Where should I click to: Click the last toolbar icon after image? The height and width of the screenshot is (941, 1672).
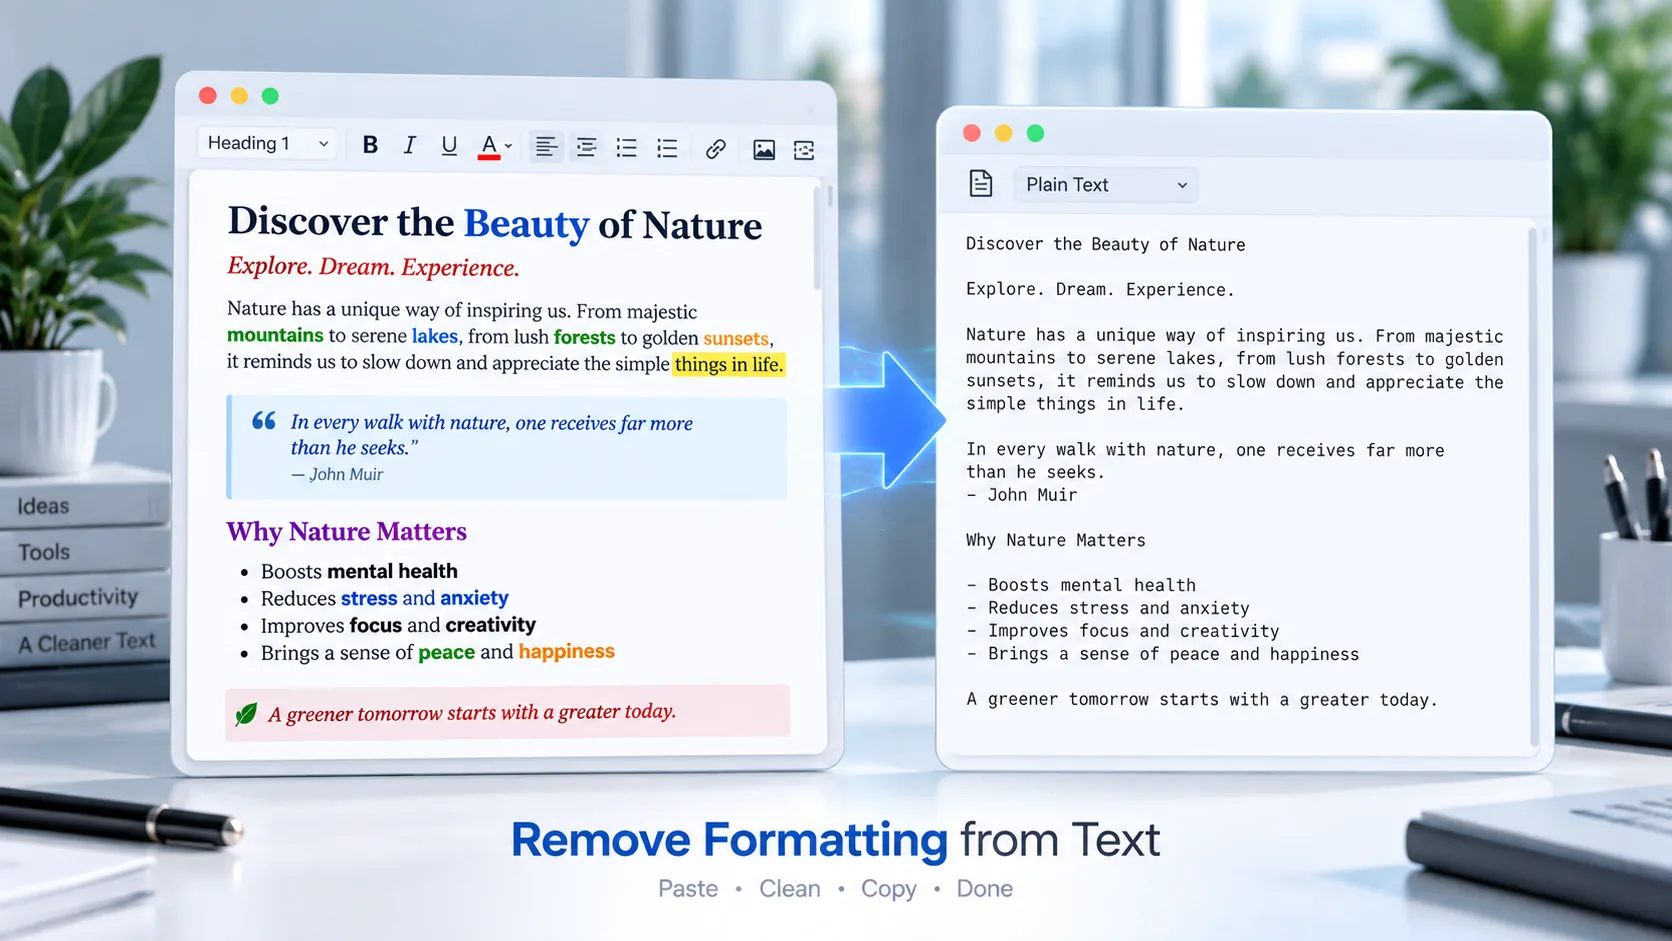(804, 150)
